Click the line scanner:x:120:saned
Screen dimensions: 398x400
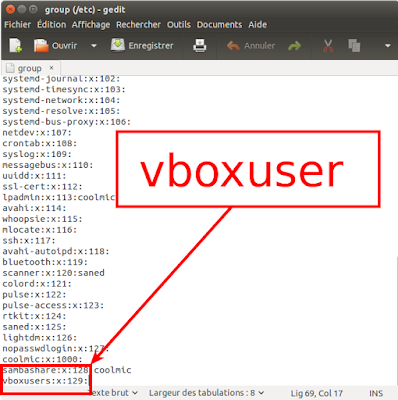[53, 273]
